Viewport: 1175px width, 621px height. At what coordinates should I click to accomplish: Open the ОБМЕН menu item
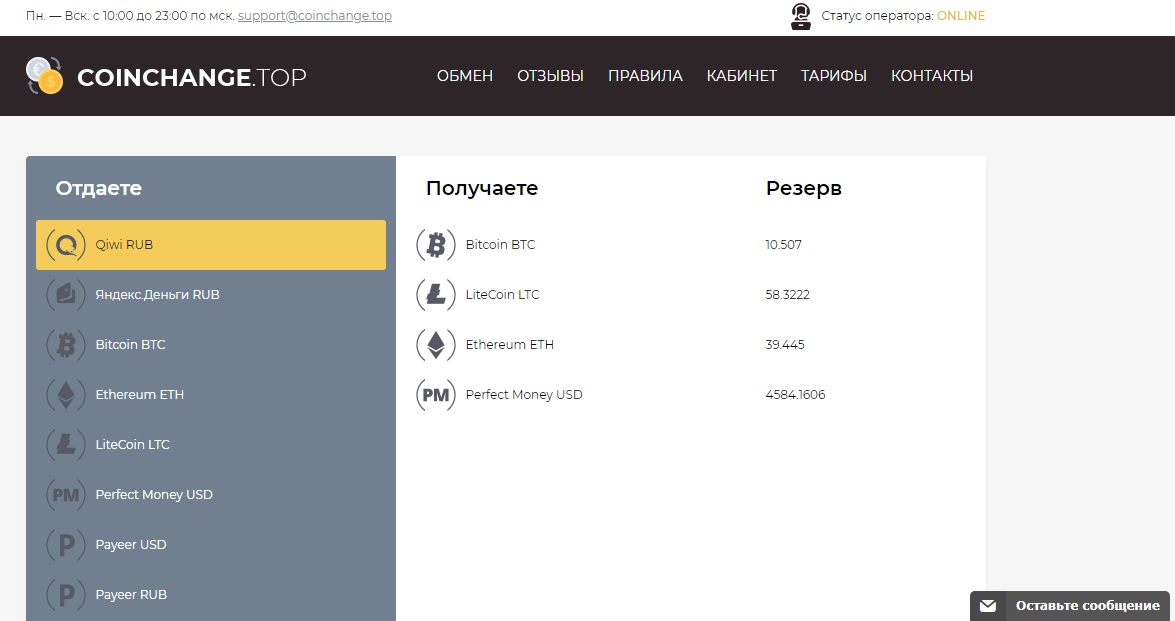pos(465,76)
